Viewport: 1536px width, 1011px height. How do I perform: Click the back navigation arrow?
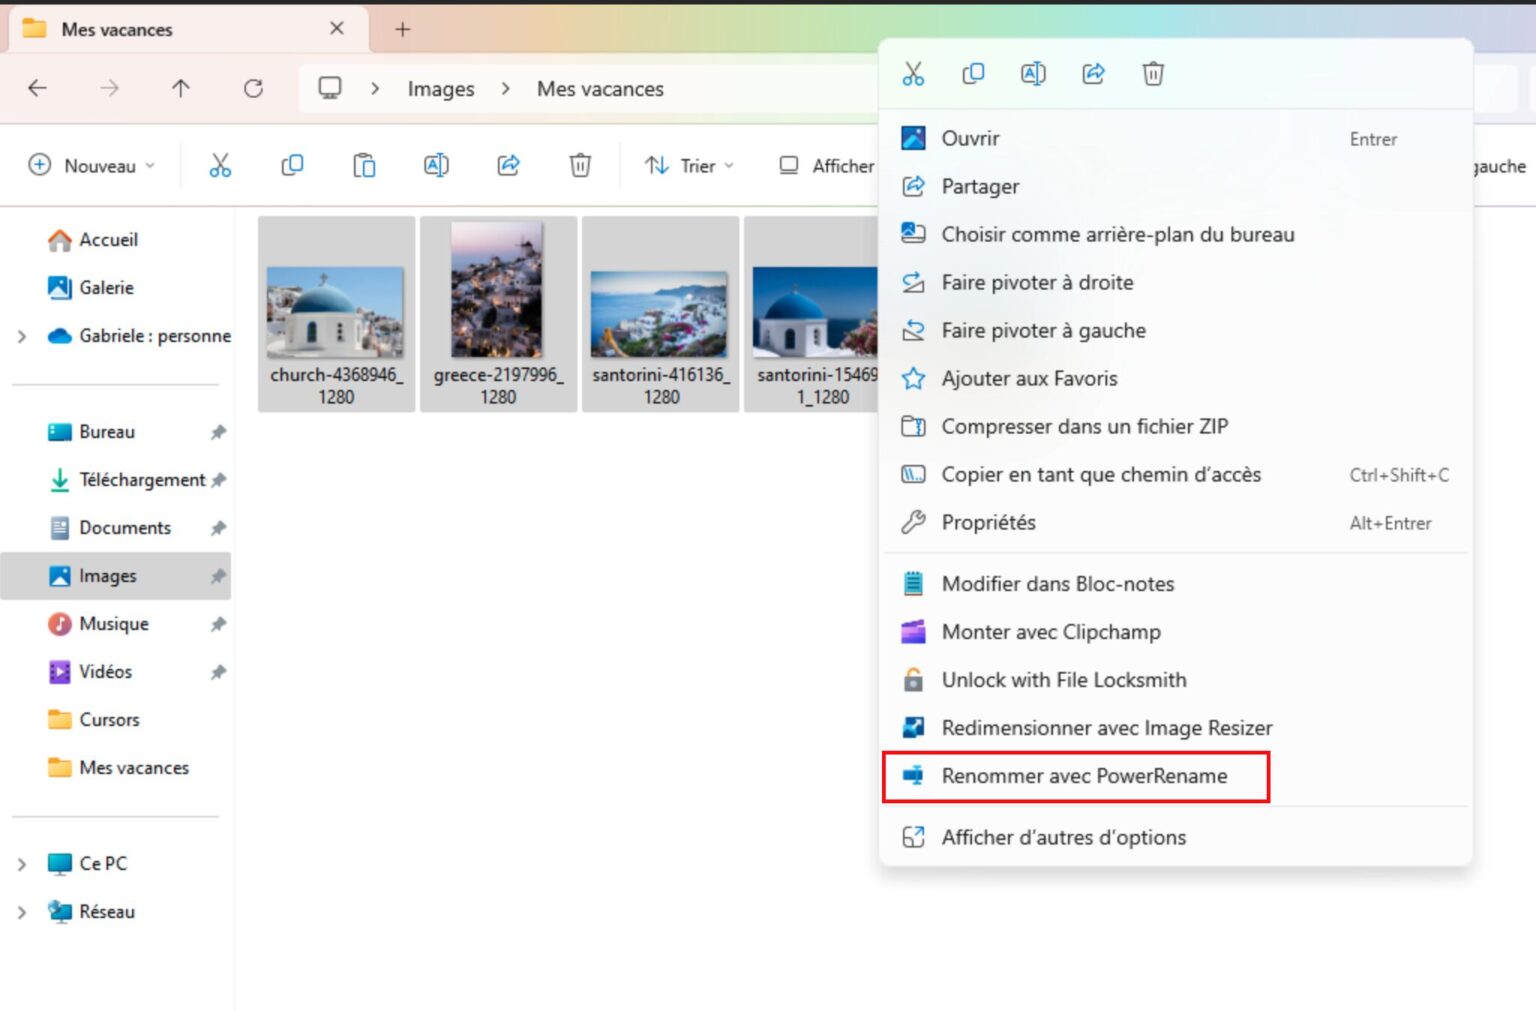coord(37,88)
